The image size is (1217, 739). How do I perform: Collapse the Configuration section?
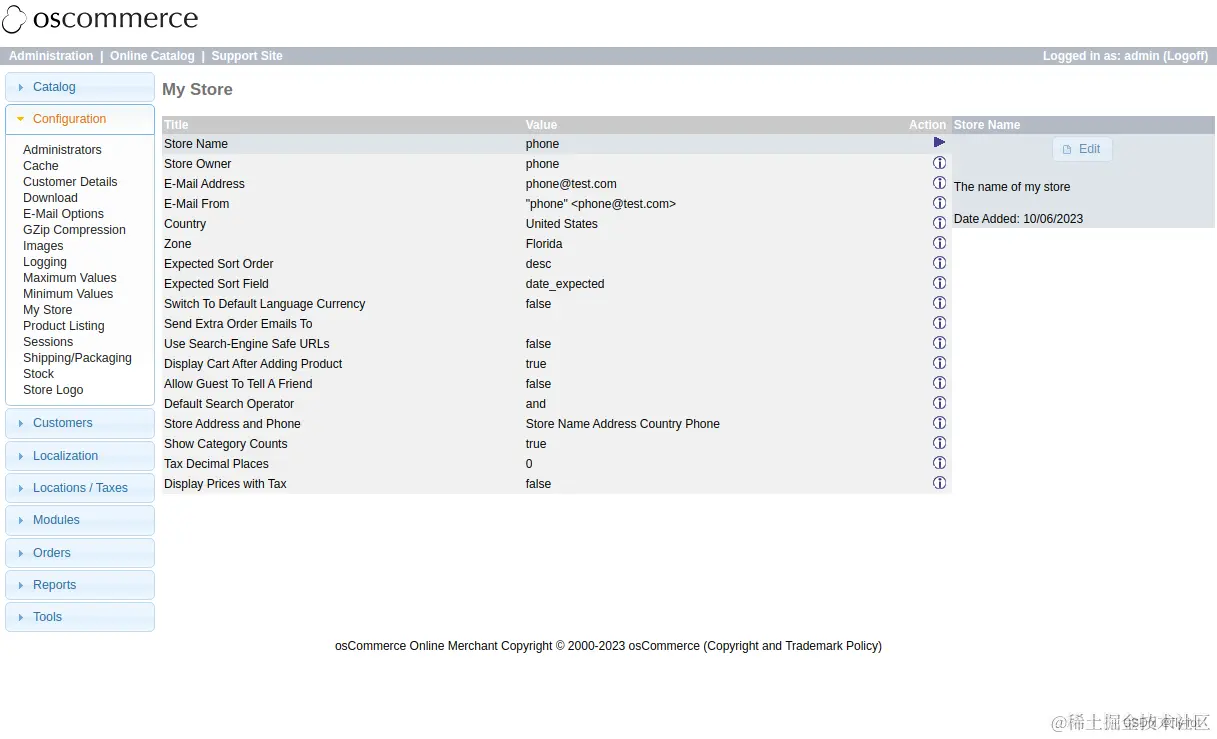(x=80, y=119)
